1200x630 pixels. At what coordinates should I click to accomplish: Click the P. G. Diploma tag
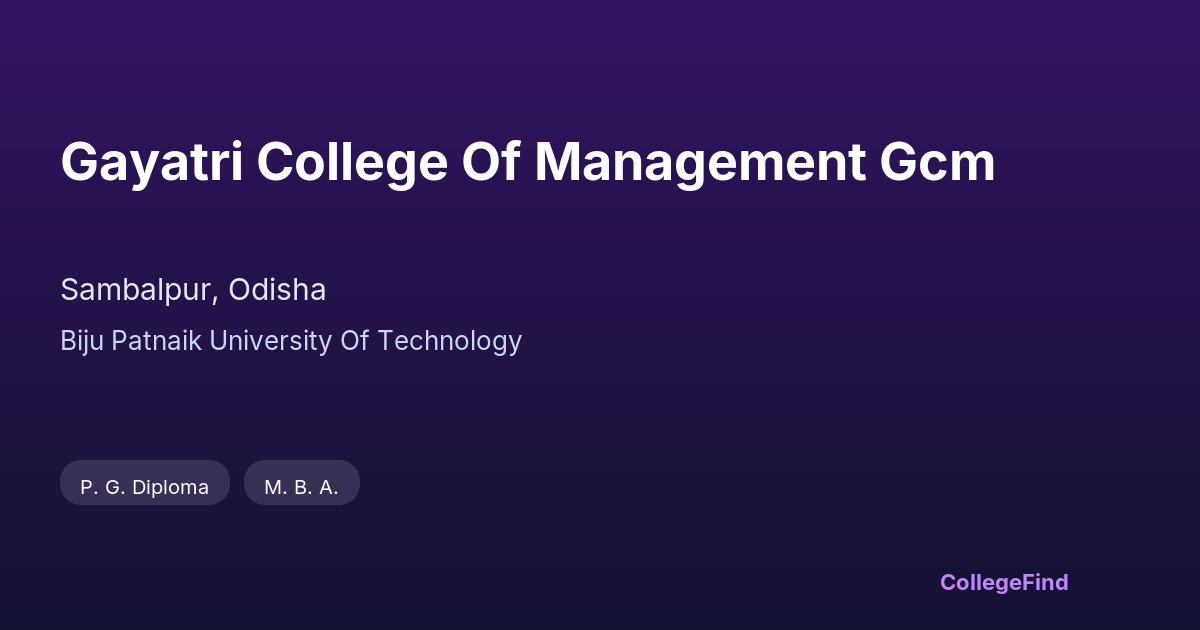pos(145,487)
